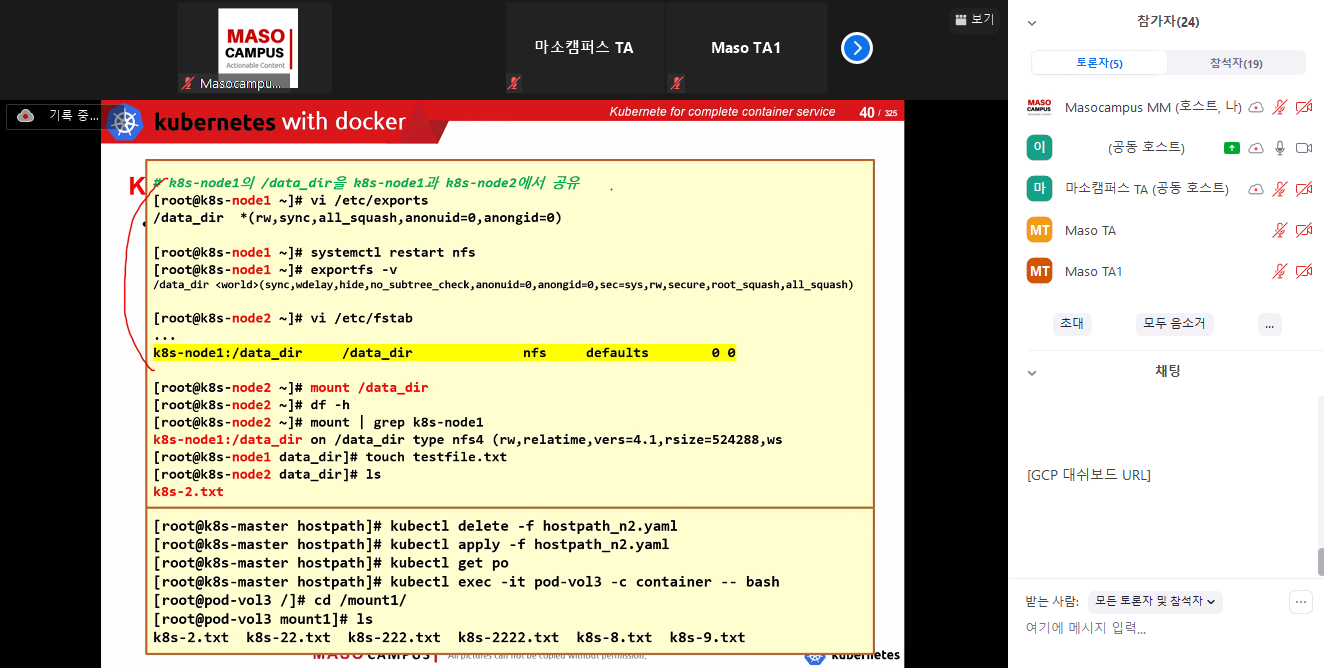Collapse the 참가자 participants panel chevron
Screen dimensions: 1324x668
[x=1032, y=22]
